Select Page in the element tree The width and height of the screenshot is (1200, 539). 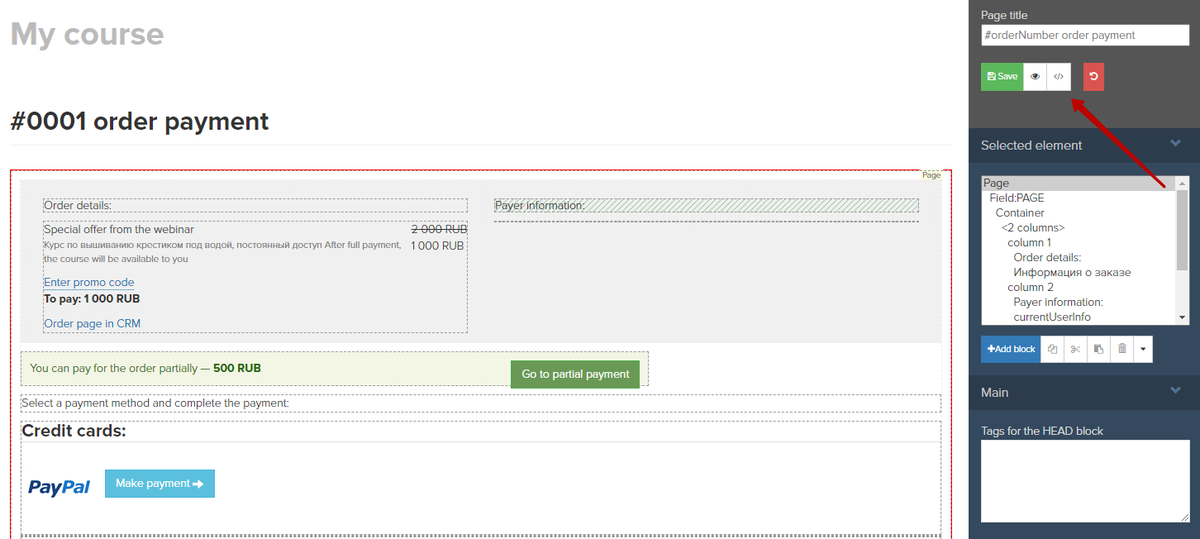click(x=1078, y=183)
